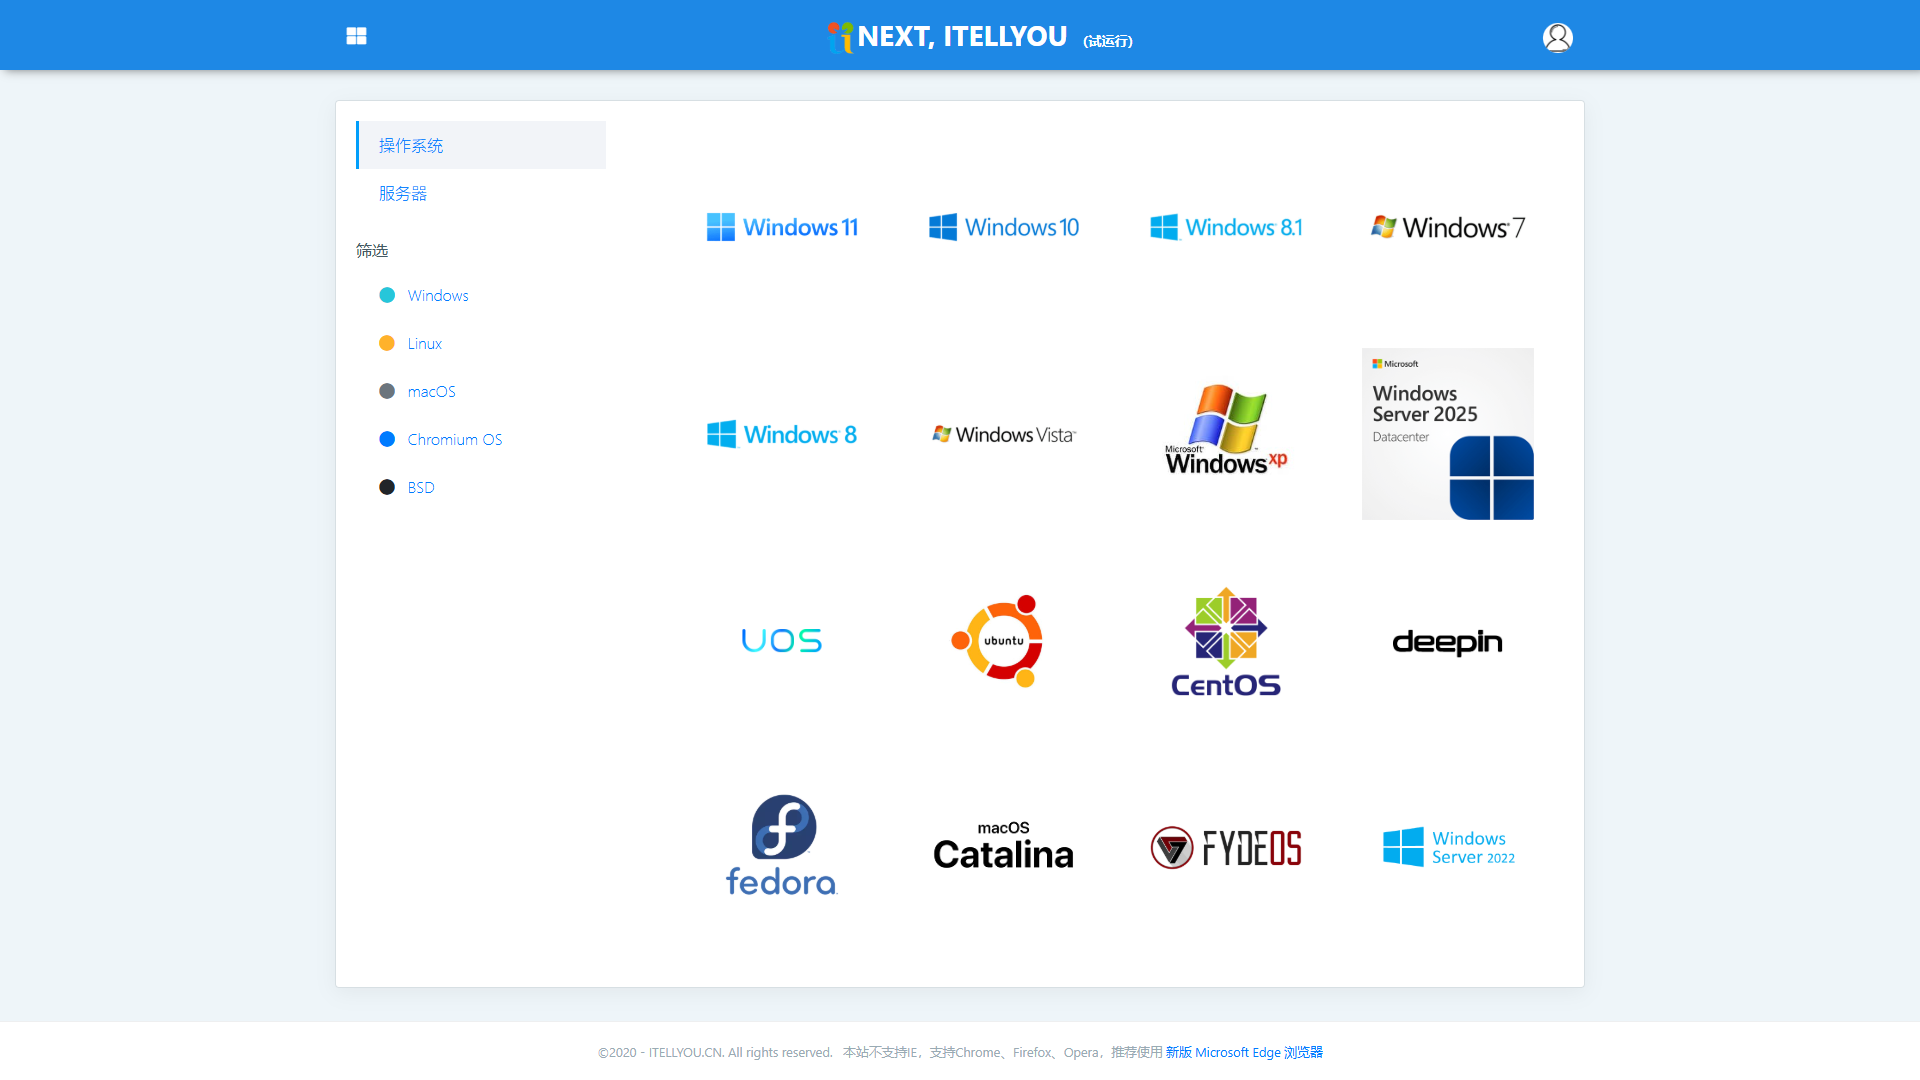Select the Windows 10 logo

click(x=1004, y=227)
